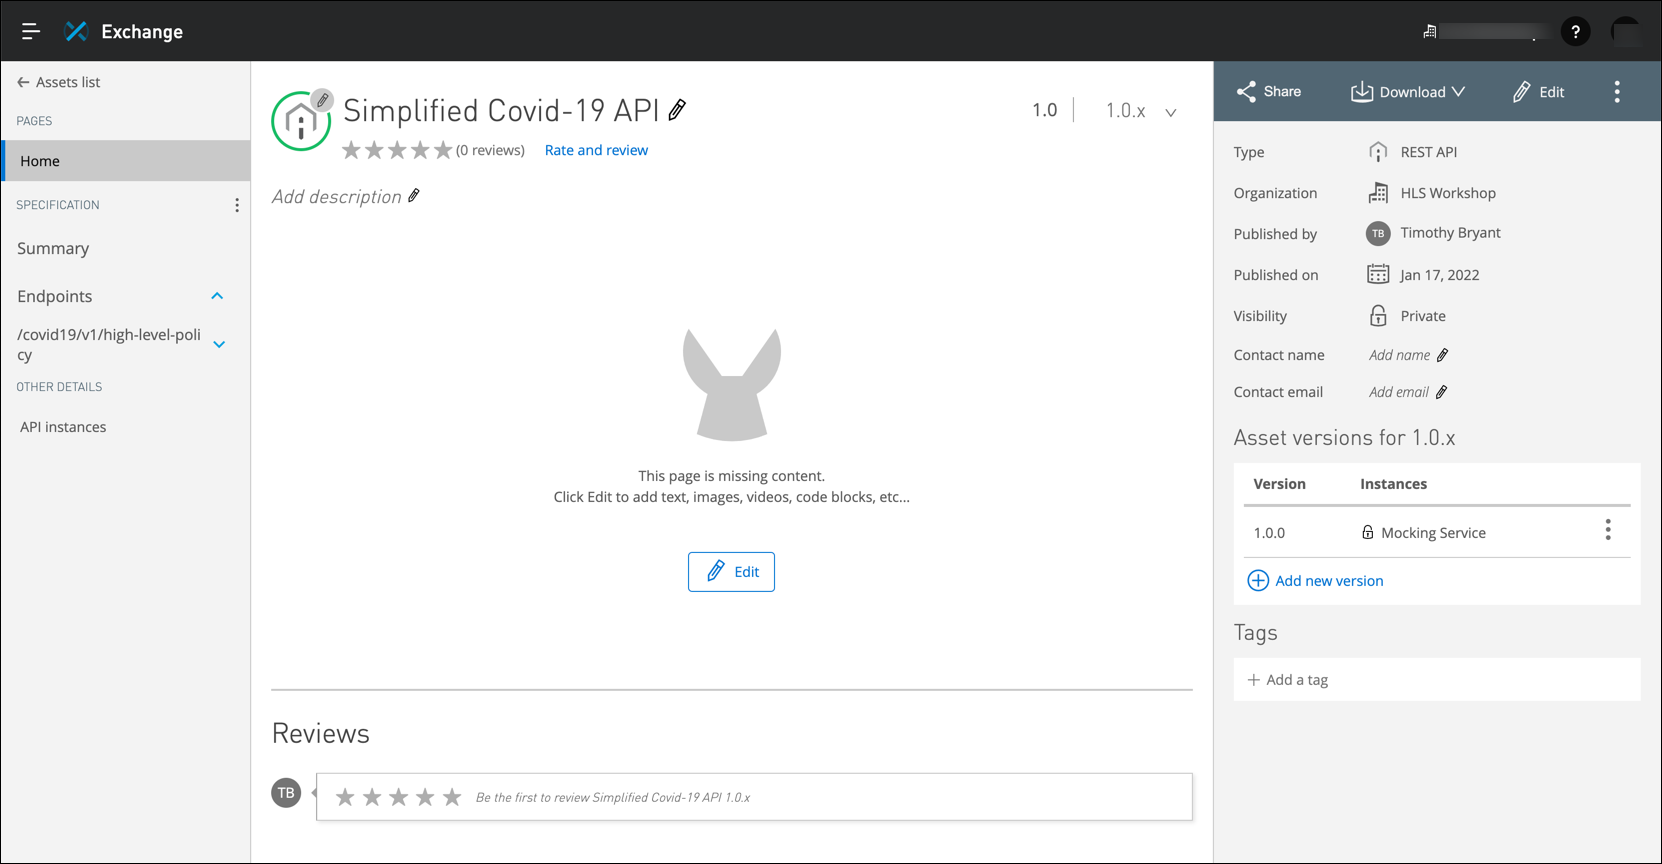The height and width of the screenshot is (864, 1662).
Task: Open the help question mark icon
Action: (x=1575, y=32)
